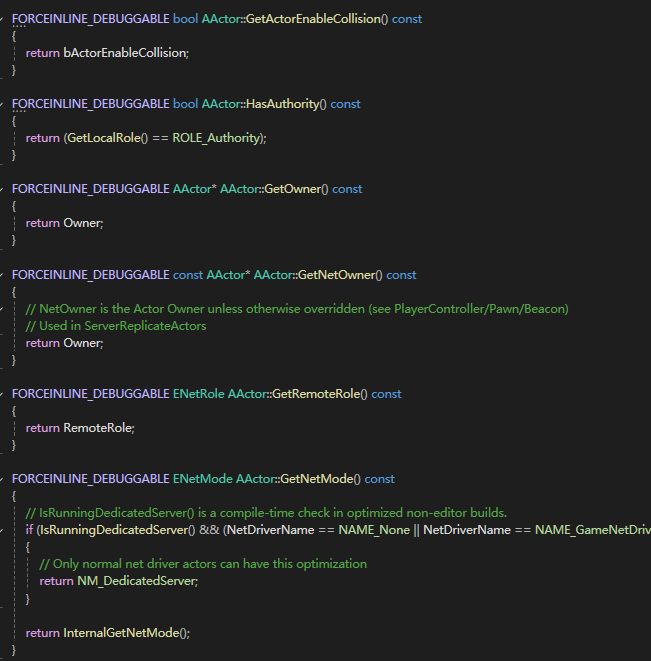Click the 'Only normal net driver actors' comment
Image resolution: width=651 pixels, height=661 pixels.
(x=203, y=564)
